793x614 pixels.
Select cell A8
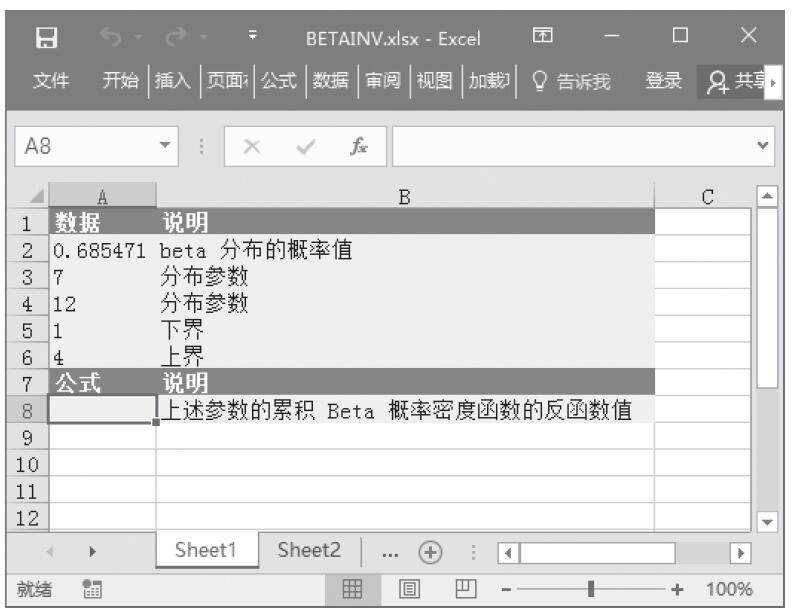click(x=102, y=410)
